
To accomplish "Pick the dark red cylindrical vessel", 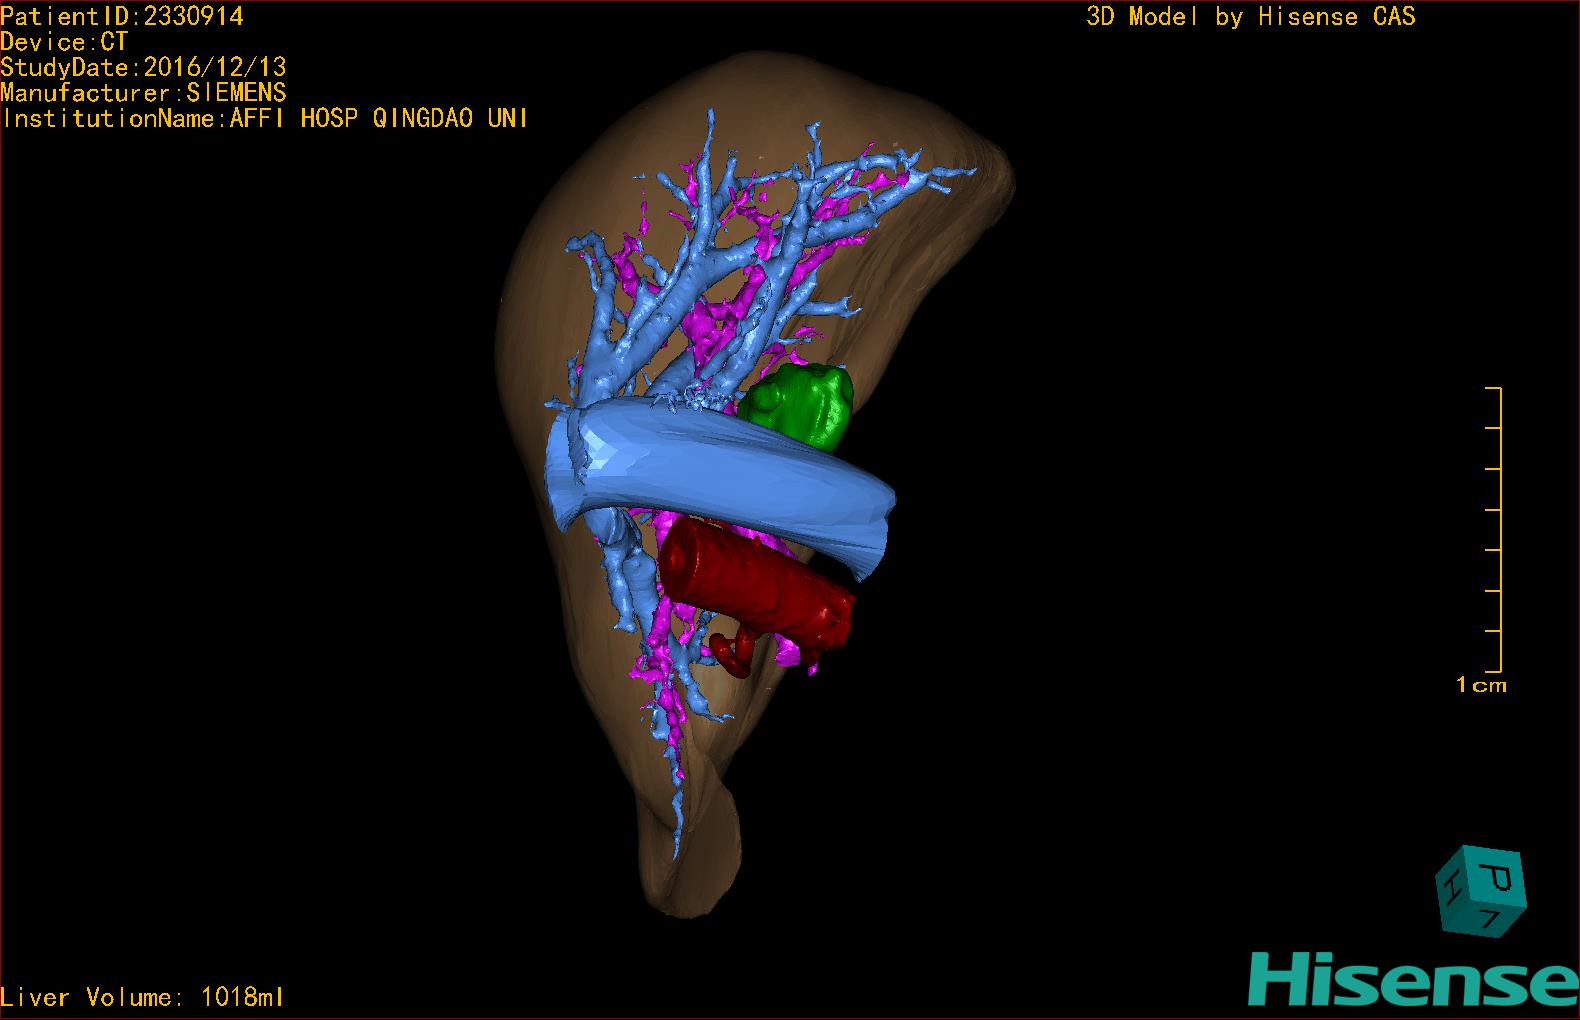I will tap(757, 585).
